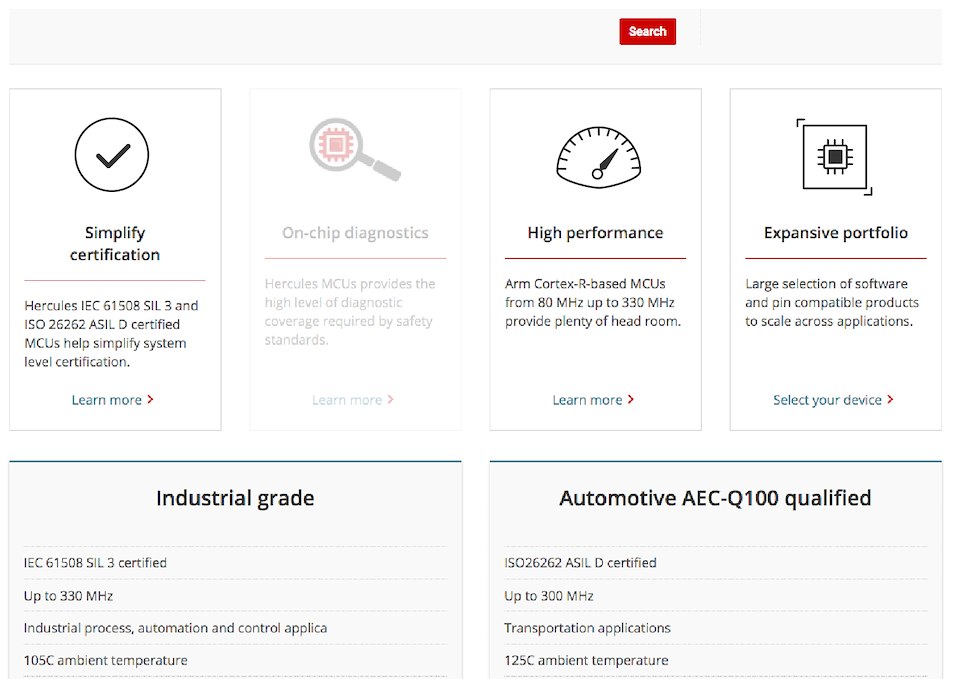The image size is (960, 692).
Task: Click the Industrial grade section heading
Action: [235, 498]
